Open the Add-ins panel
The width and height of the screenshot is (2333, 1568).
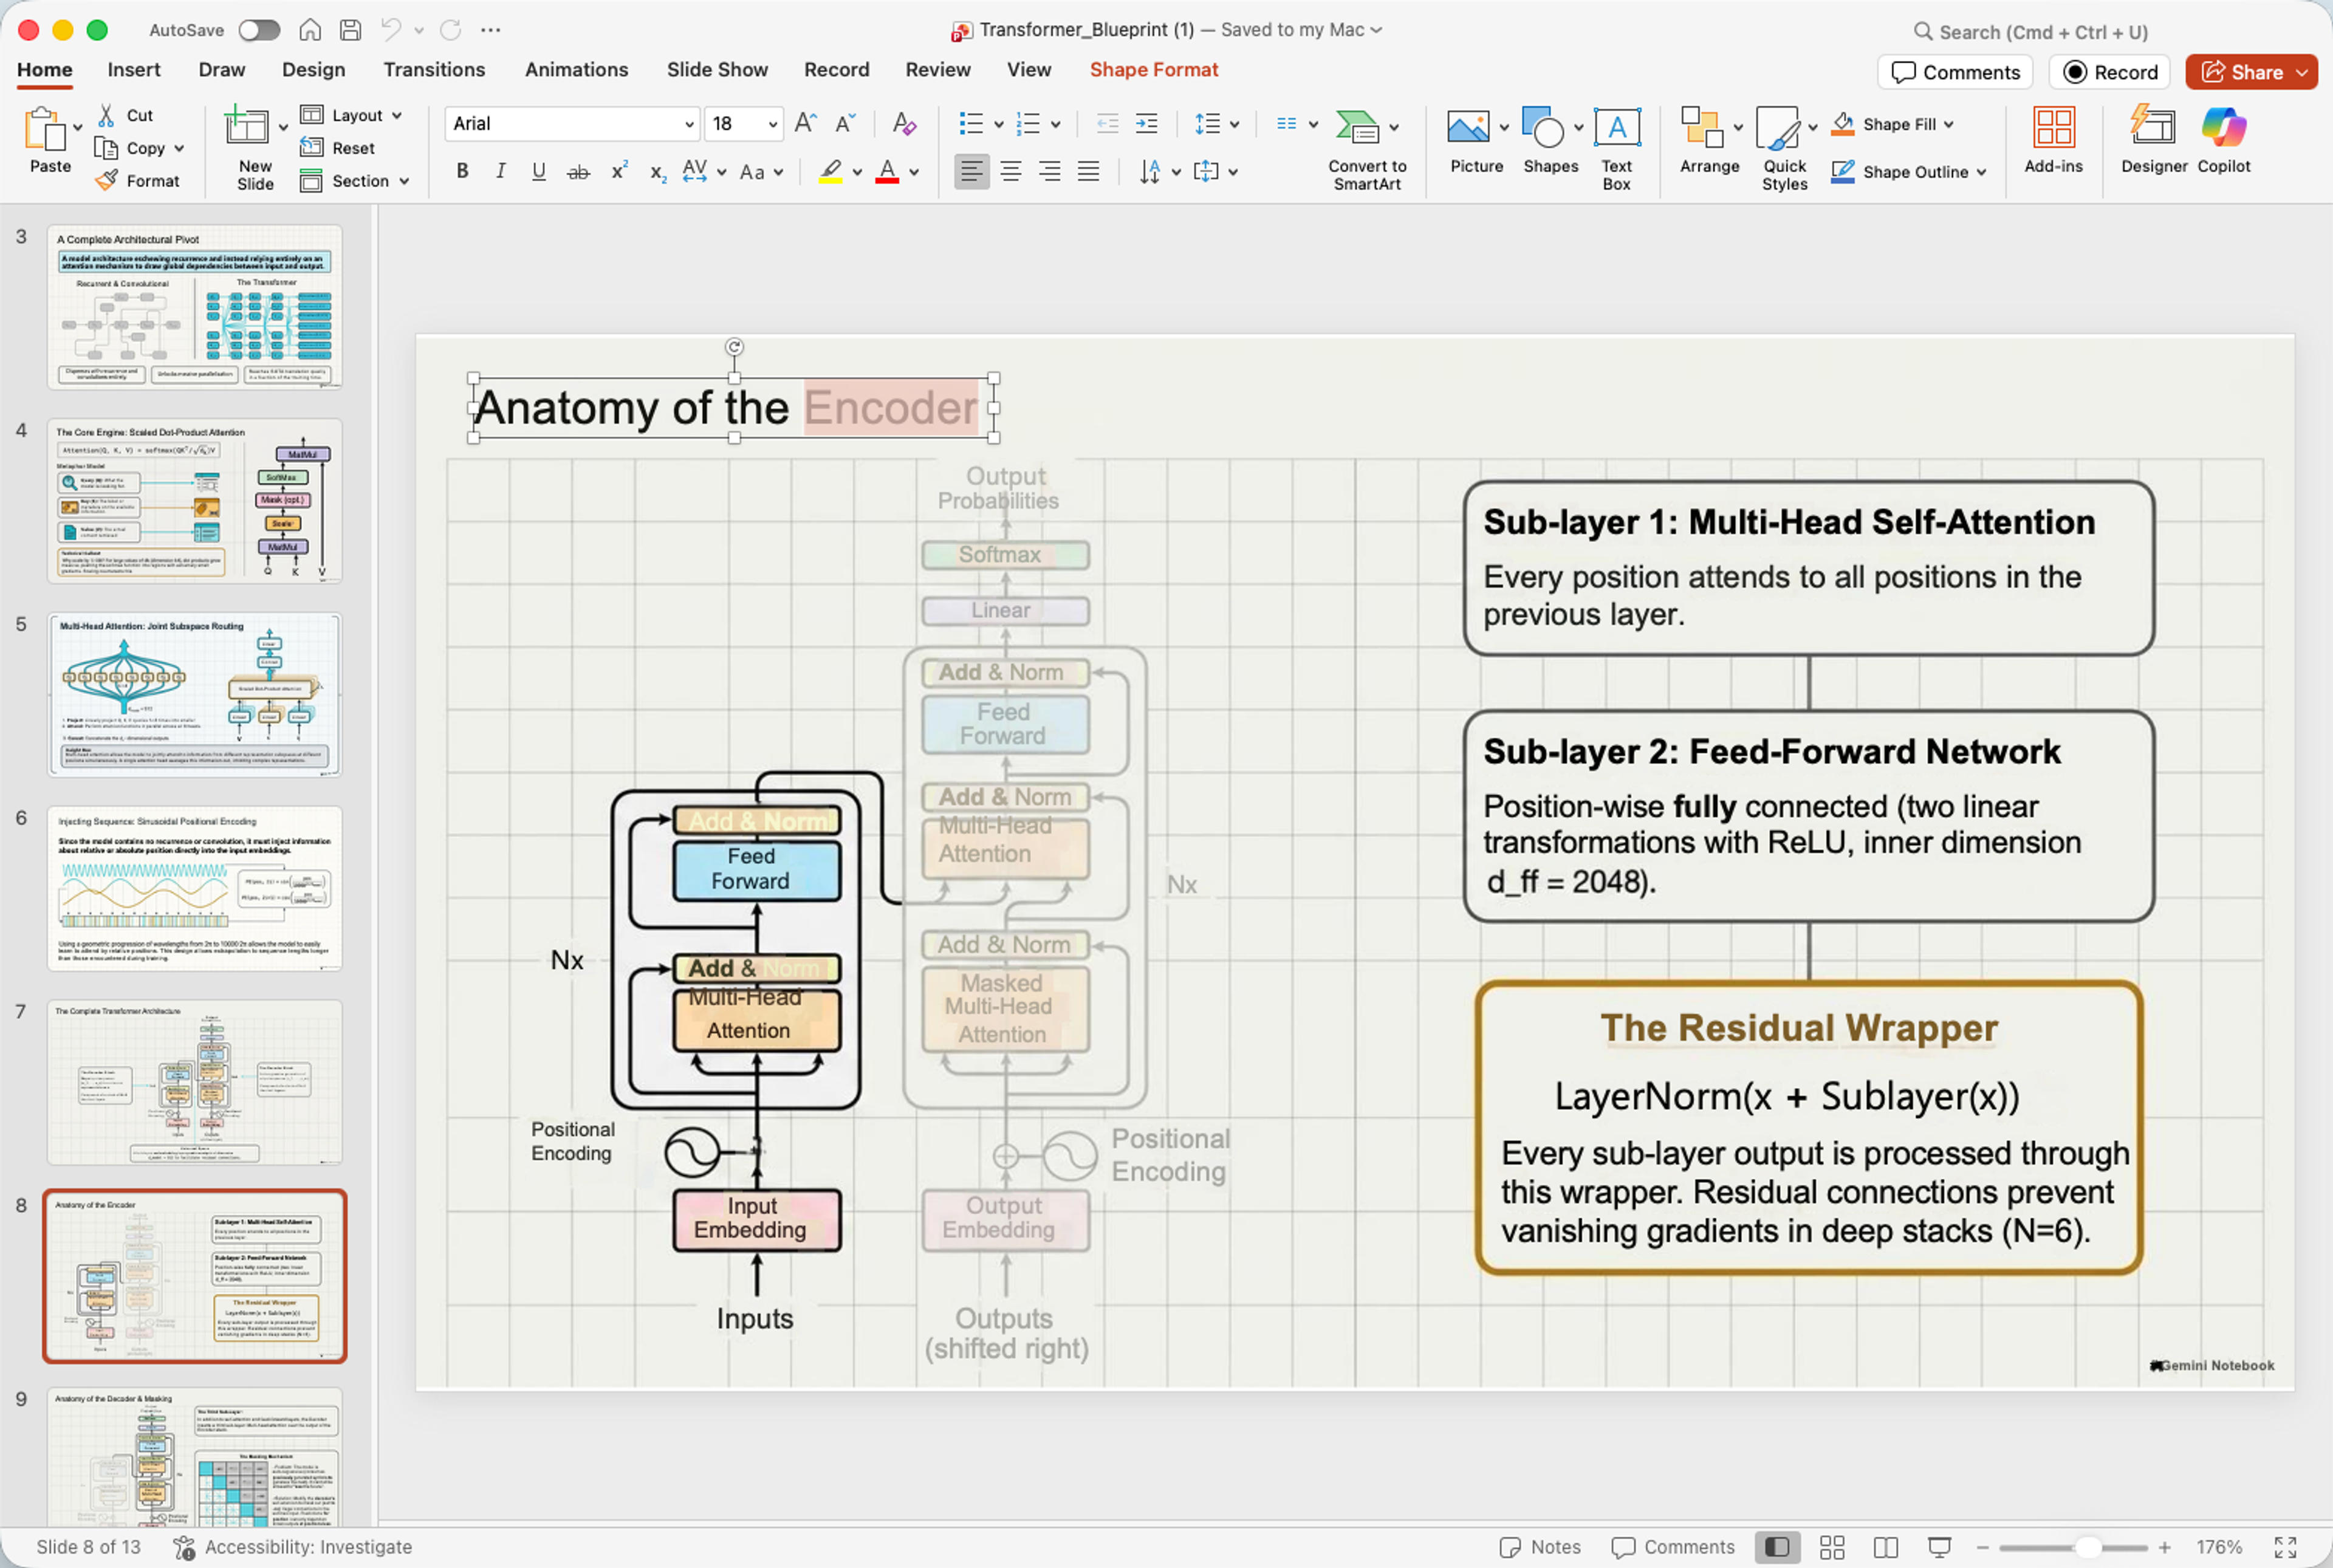click(x=2053, y=140)
